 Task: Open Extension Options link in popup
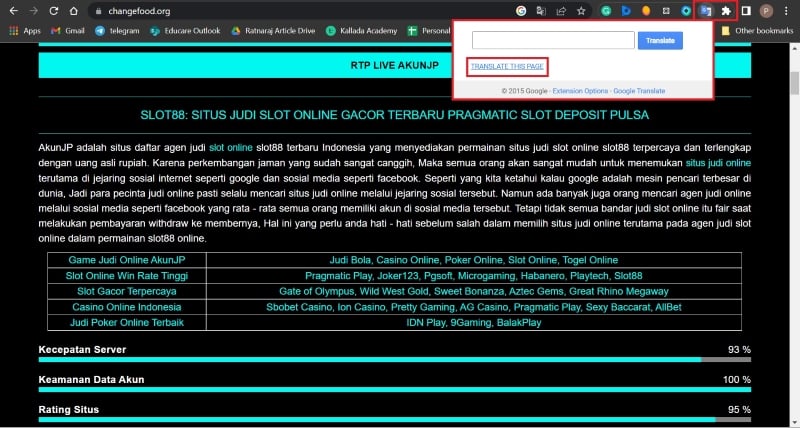580,91
